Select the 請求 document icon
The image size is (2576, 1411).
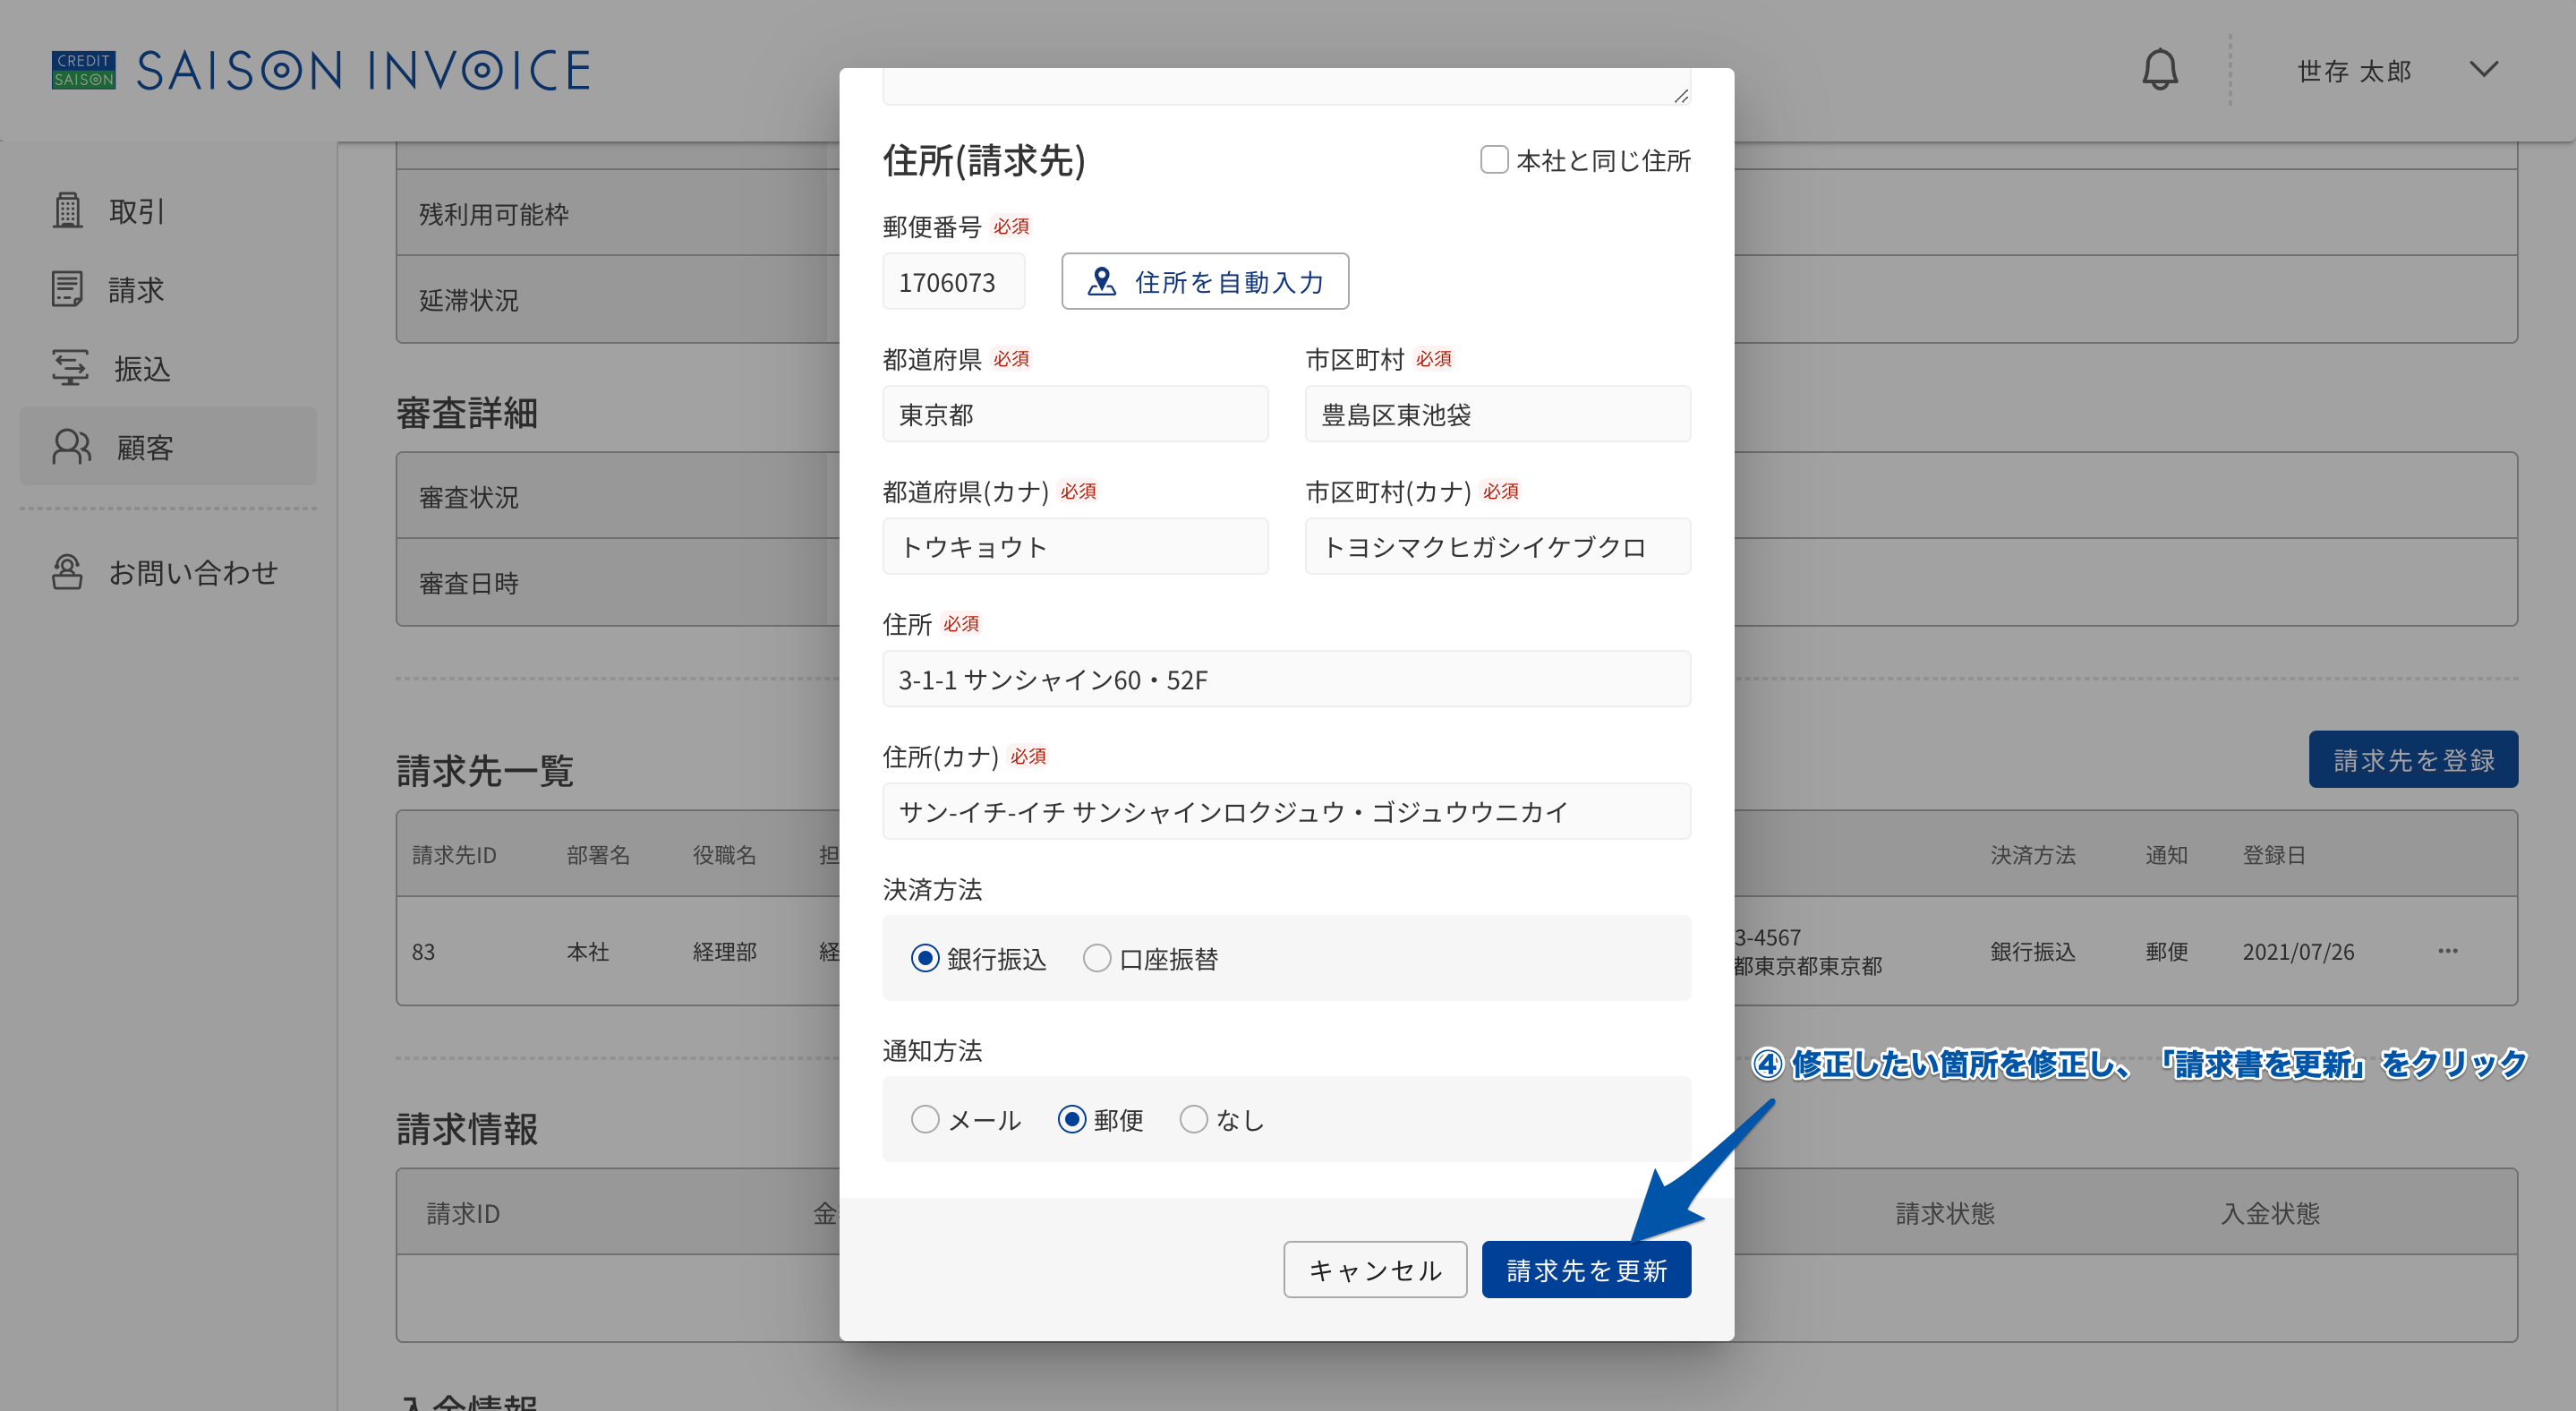pos(68,289)
